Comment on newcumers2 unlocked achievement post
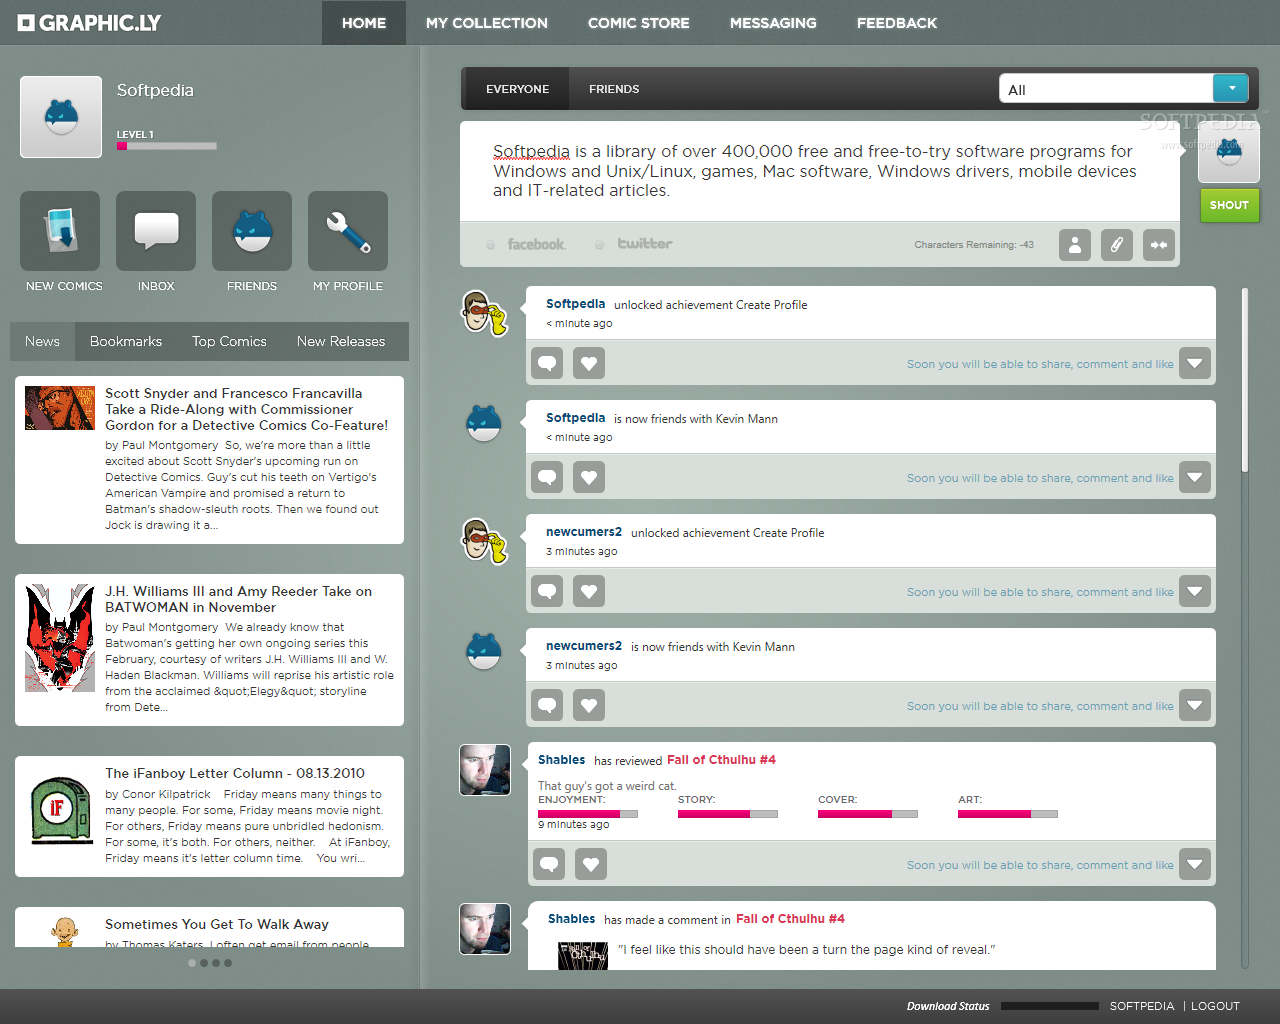The height and width of the screenshot is (1024, 1280). [x=547, y=591]
